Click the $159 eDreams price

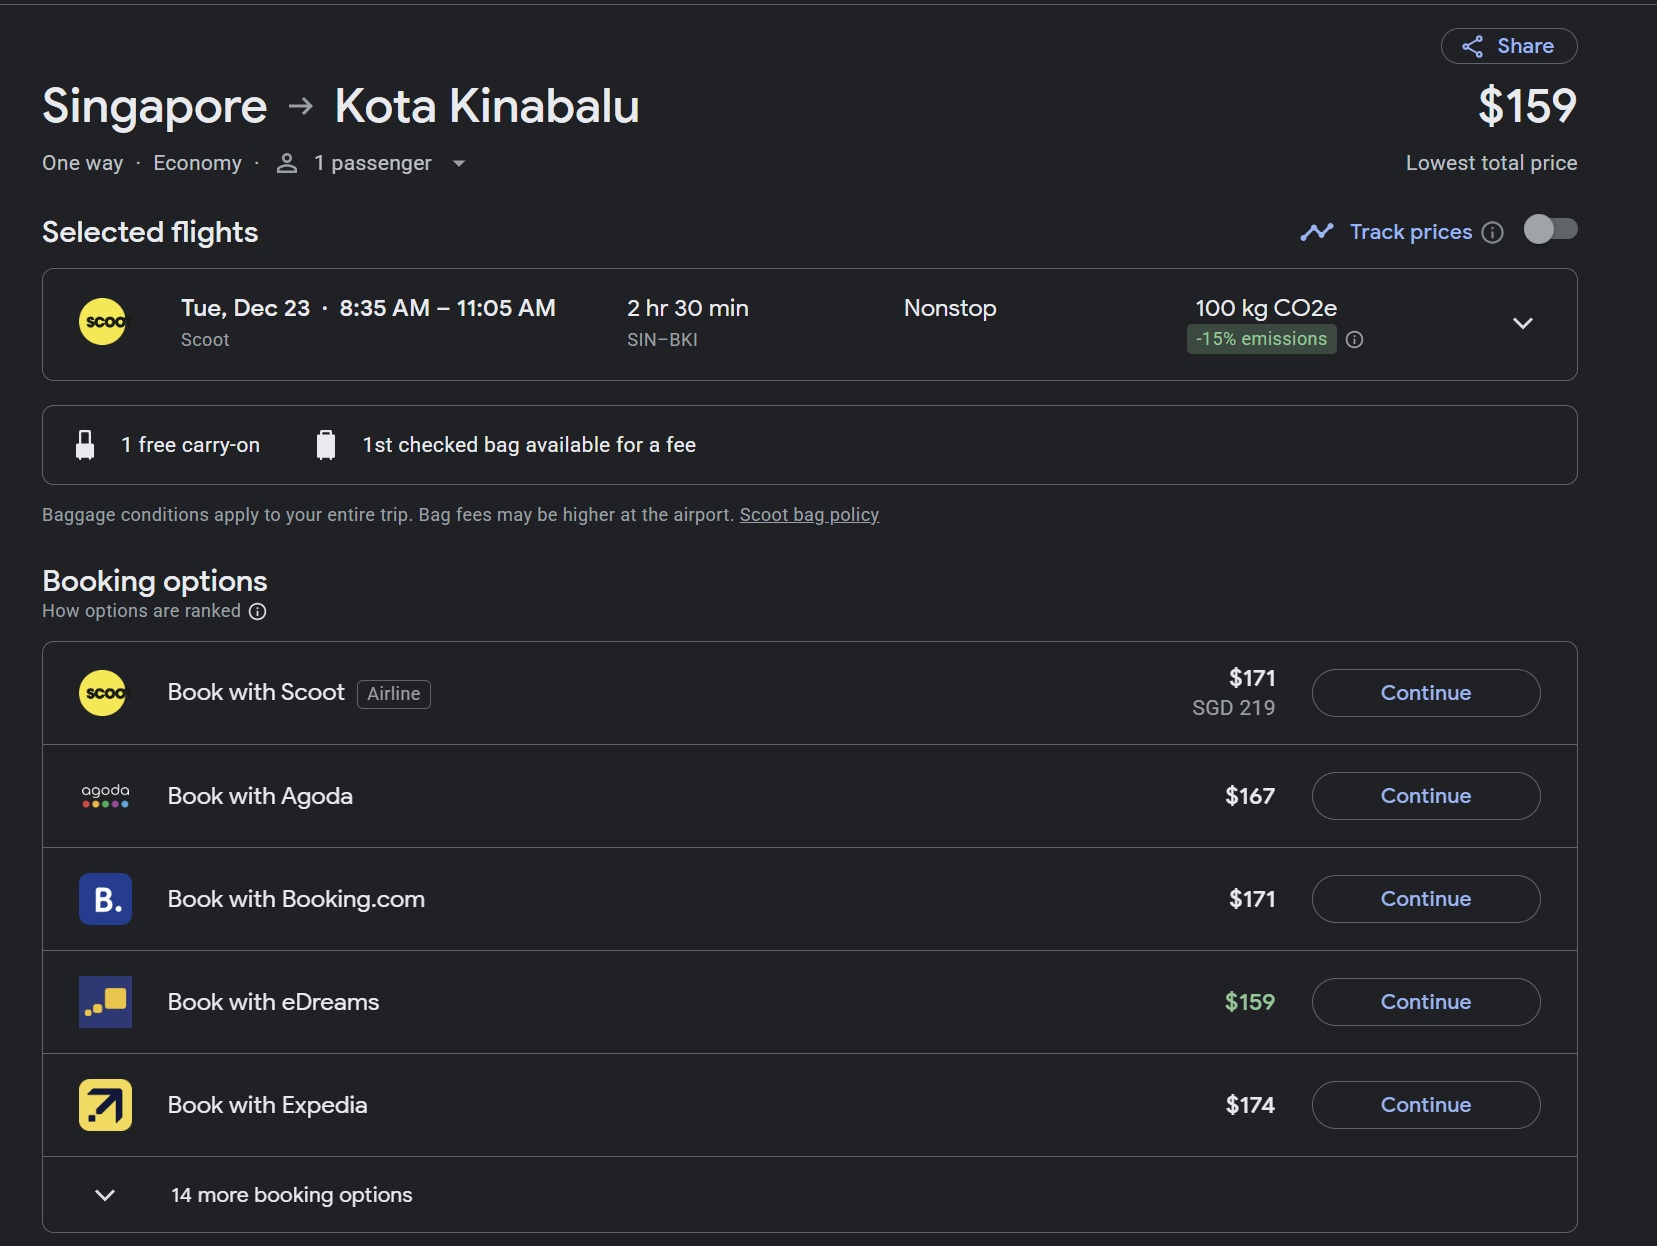1250,1002
